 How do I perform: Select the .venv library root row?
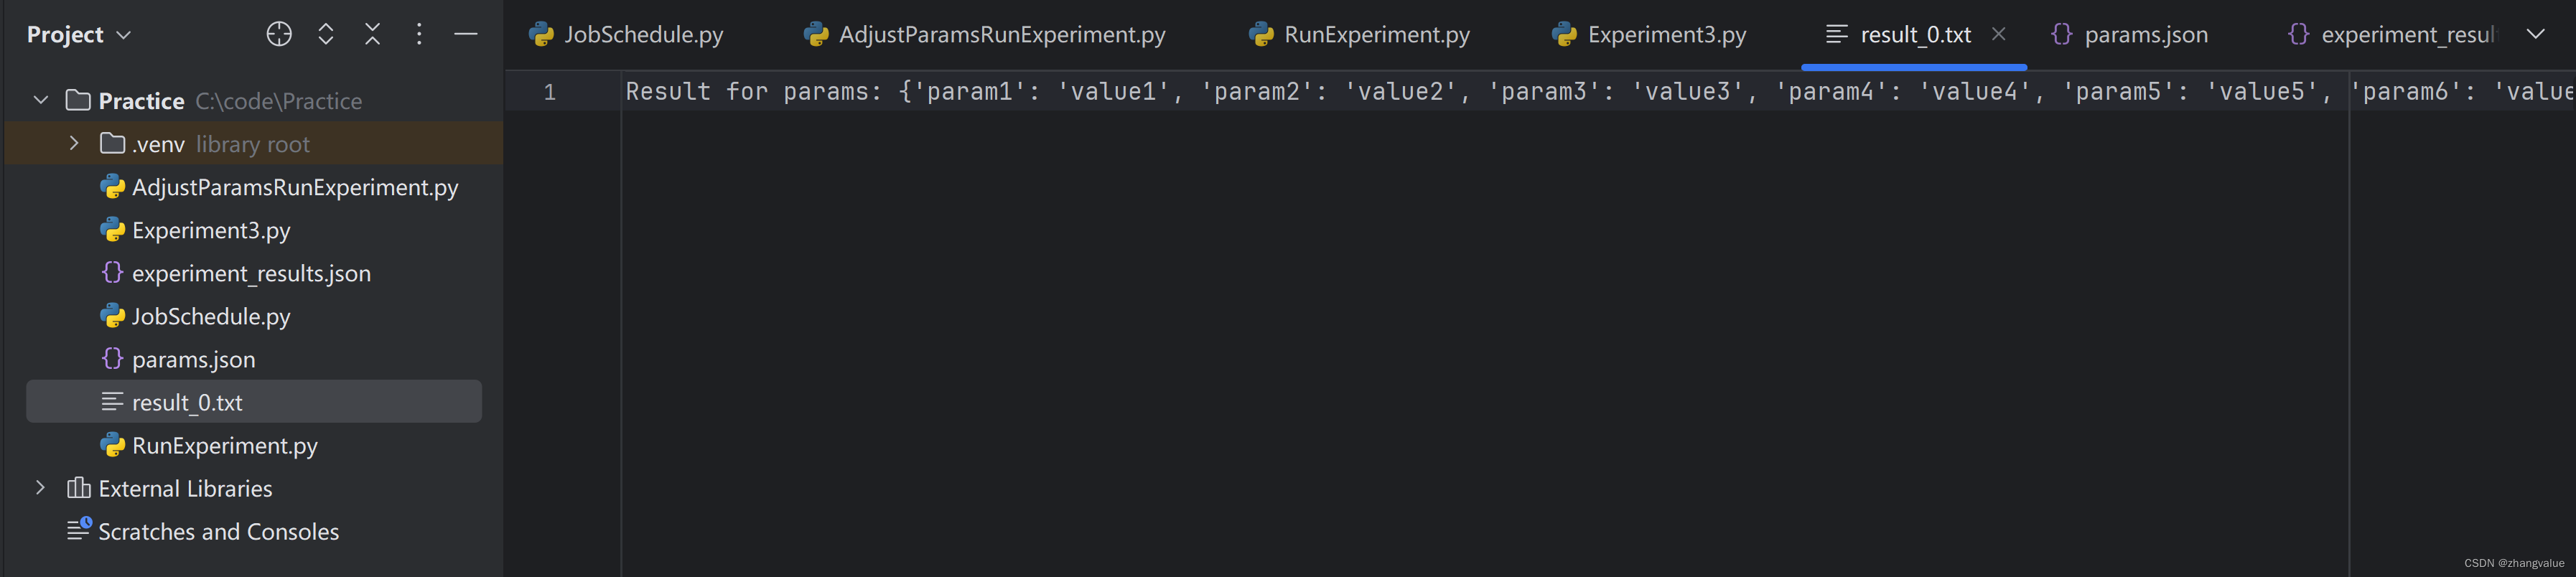point(254,143)
